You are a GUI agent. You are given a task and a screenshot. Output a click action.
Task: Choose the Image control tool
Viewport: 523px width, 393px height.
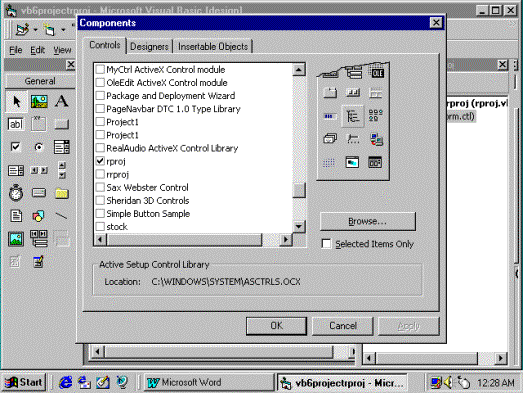[x=16, y=239]
